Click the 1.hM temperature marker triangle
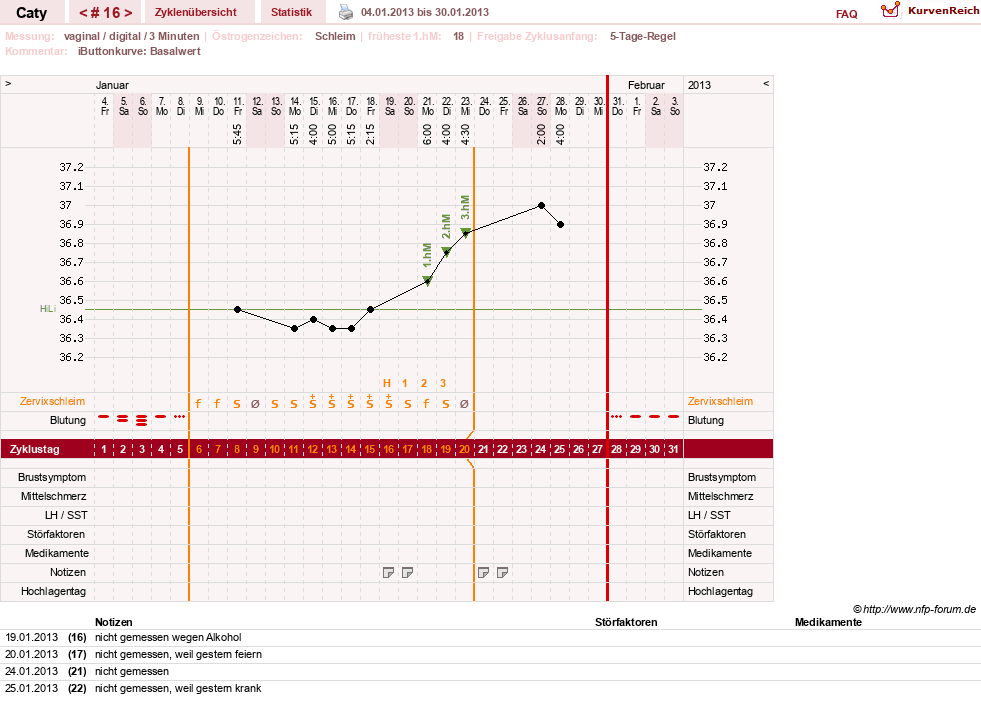Image resolution: width=981 pixels, height=721 pixels. click(x=427, y=280)
